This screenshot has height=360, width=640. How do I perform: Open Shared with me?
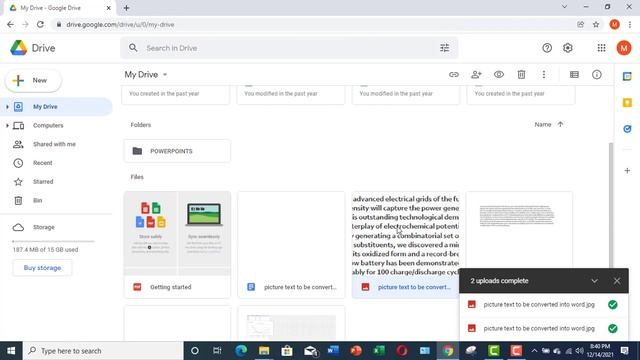point(54,144)
